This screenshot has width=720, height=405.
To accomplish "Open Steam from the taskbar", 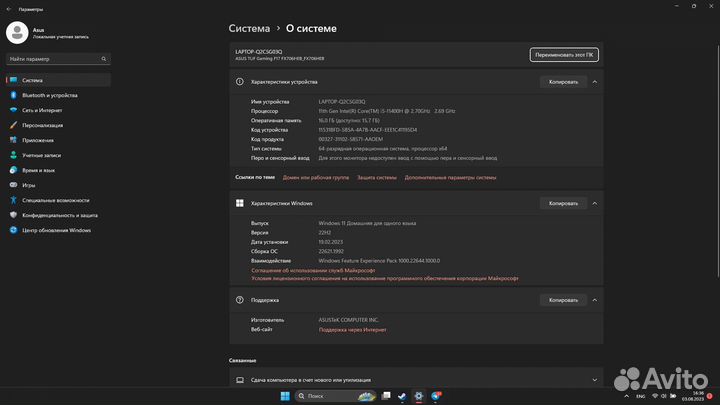I will pos(402,396).
